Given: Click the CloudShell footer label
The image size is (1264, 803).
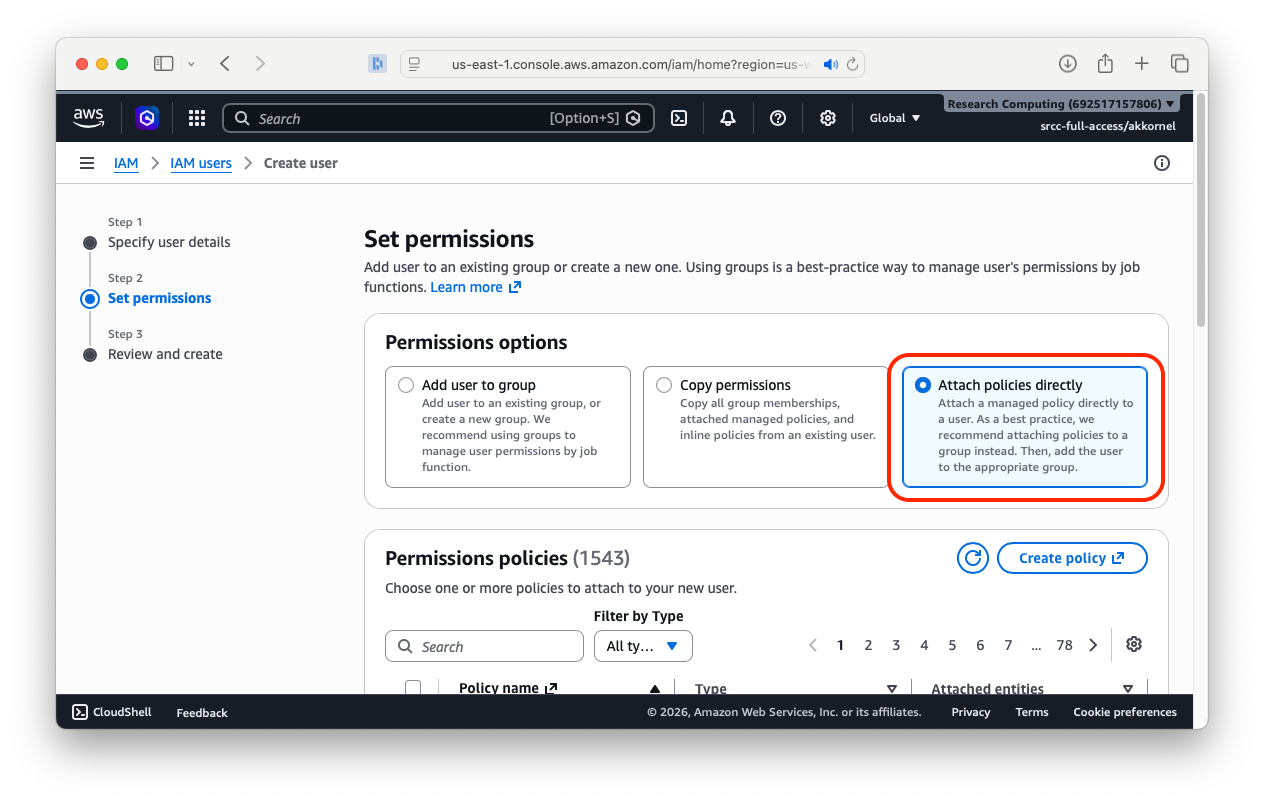Looking at the screenshot, I should pos(122,712).
